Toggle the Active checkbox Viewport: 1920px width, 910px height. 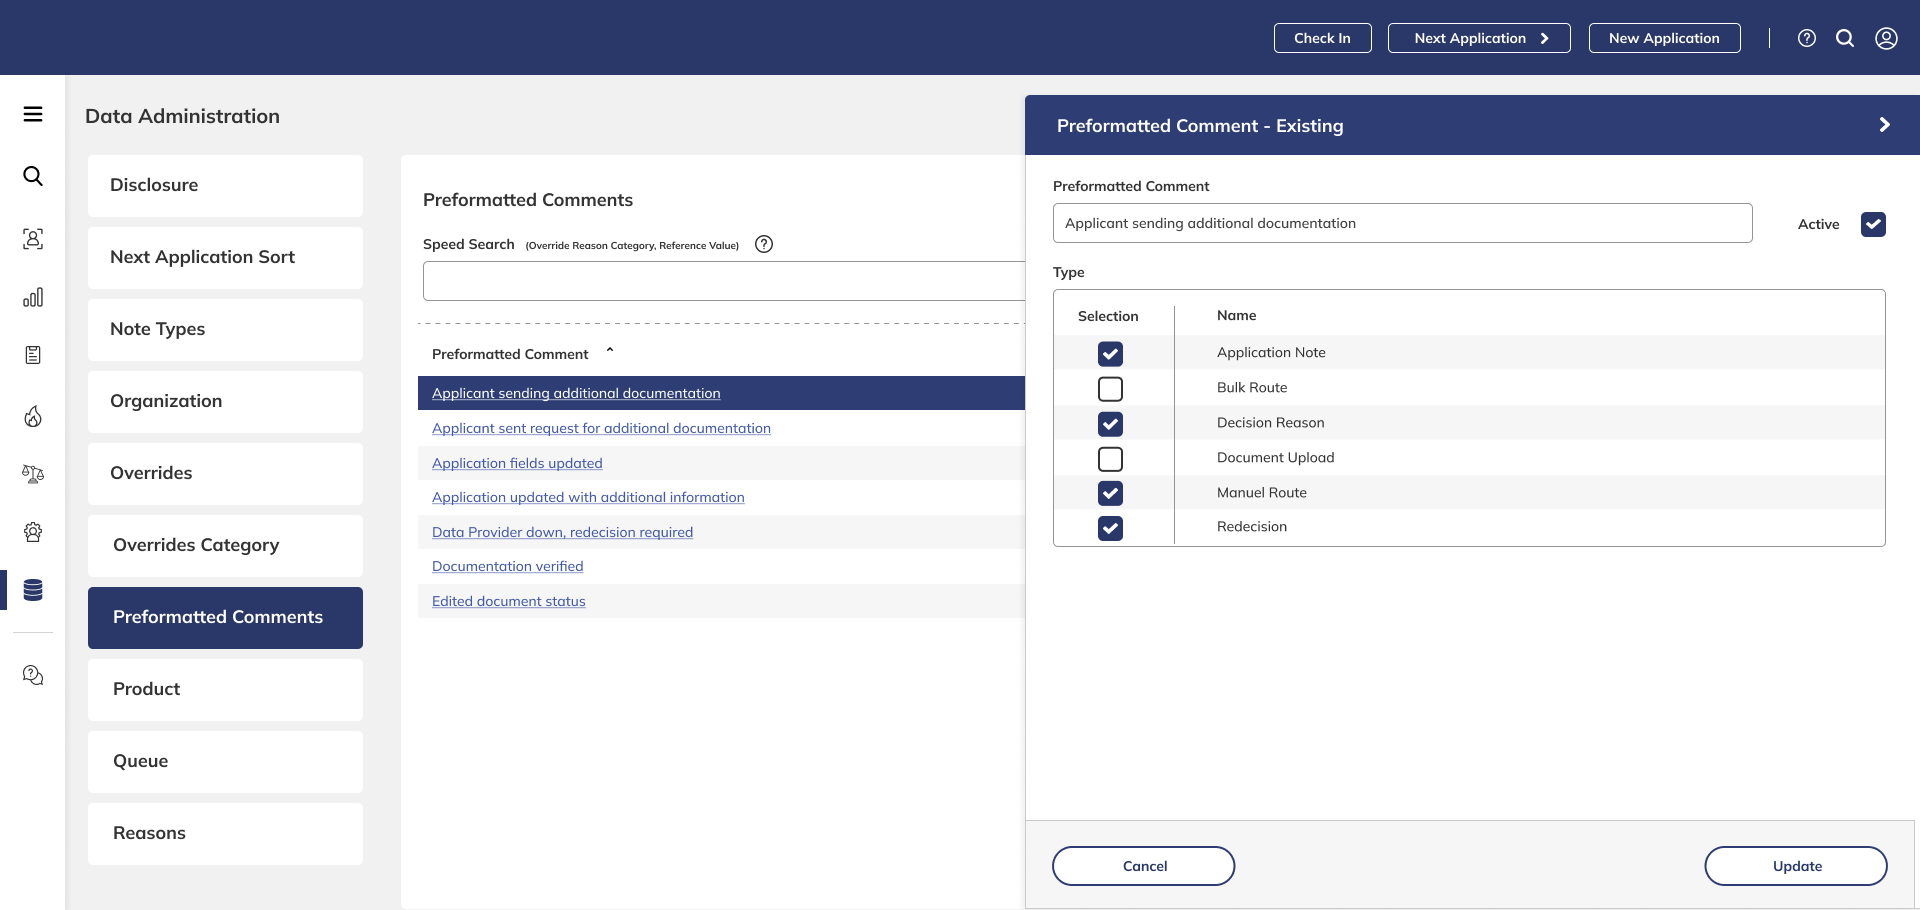1873,224
